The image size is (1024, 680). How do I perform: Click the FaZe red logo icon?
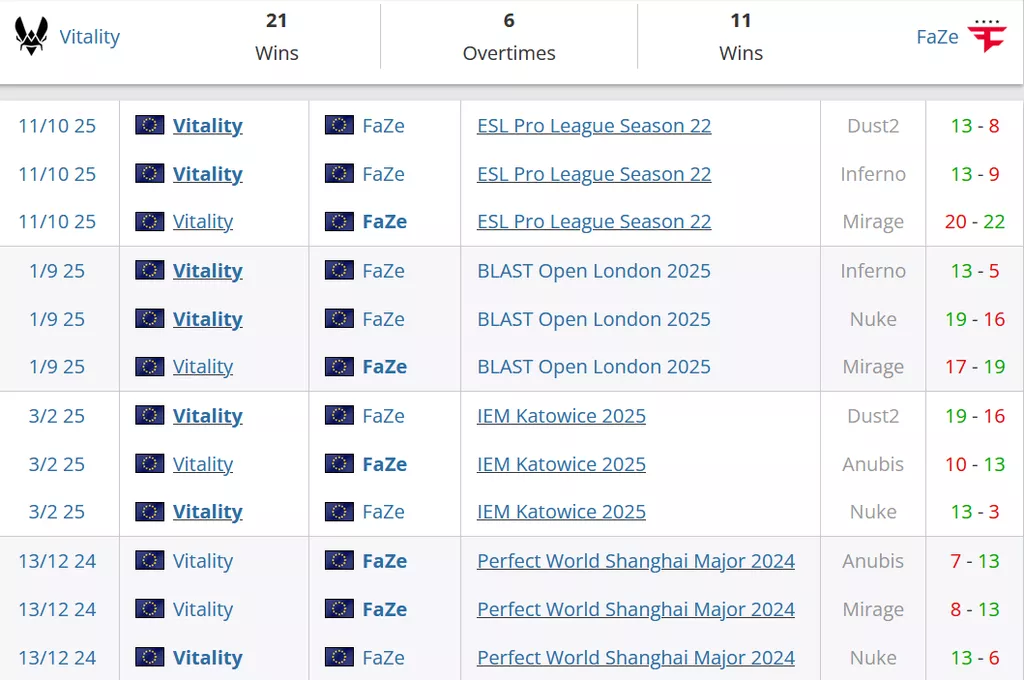(x=987, y=37)
